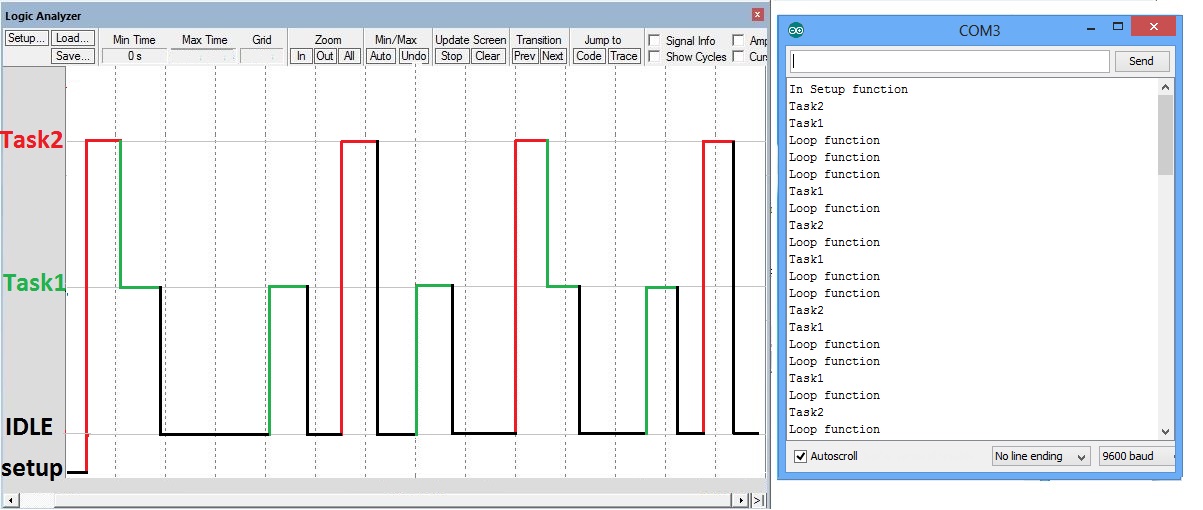
Task: Close the Logic Analyzer panel
Action: (757, 15)
